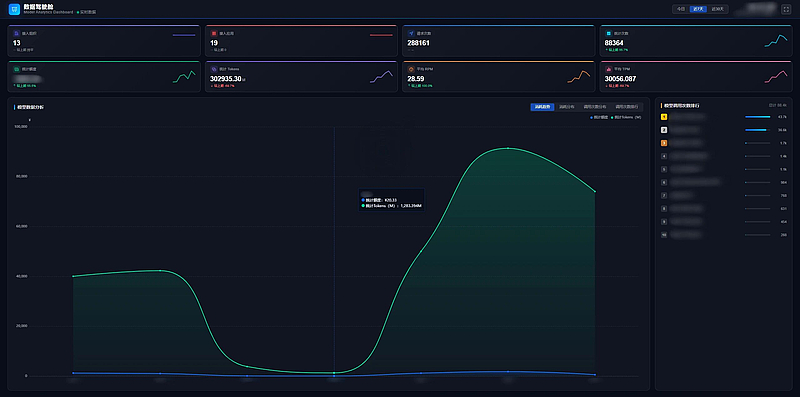The height and width of the screenshot is (397, 800).
Task: Toggle the blue series in chart legend
Action: 599,117
